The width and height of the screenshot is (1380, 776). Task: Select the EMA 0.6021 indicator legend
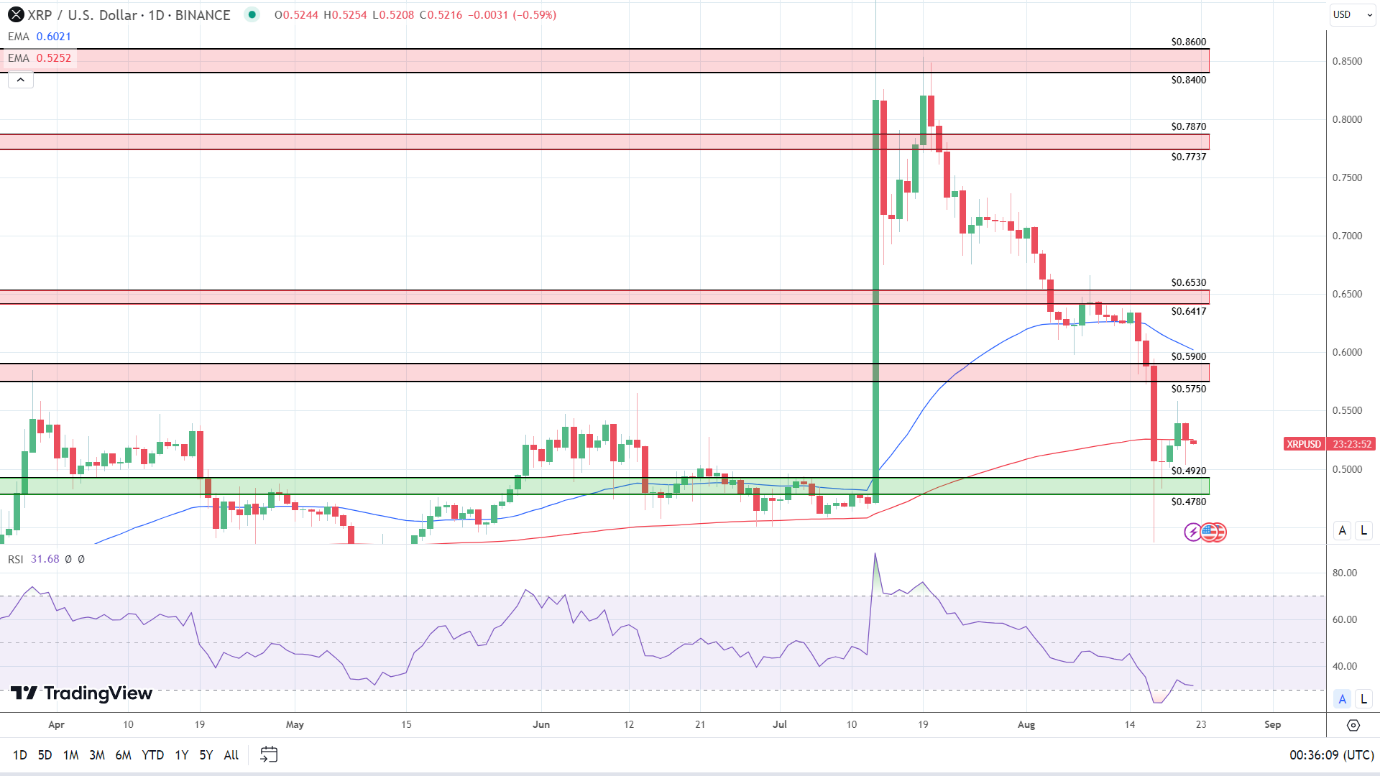(39, 36)
